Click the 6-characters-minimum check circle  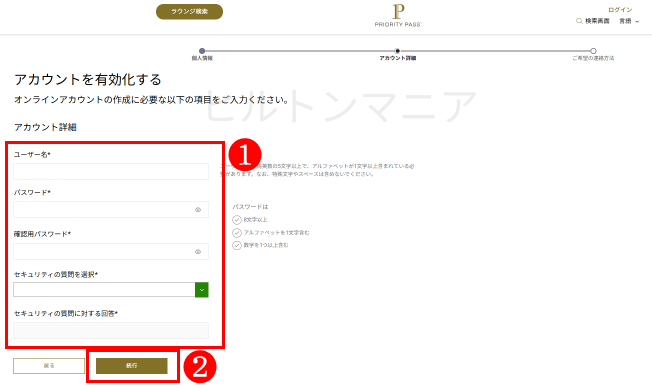pos(237,220)
